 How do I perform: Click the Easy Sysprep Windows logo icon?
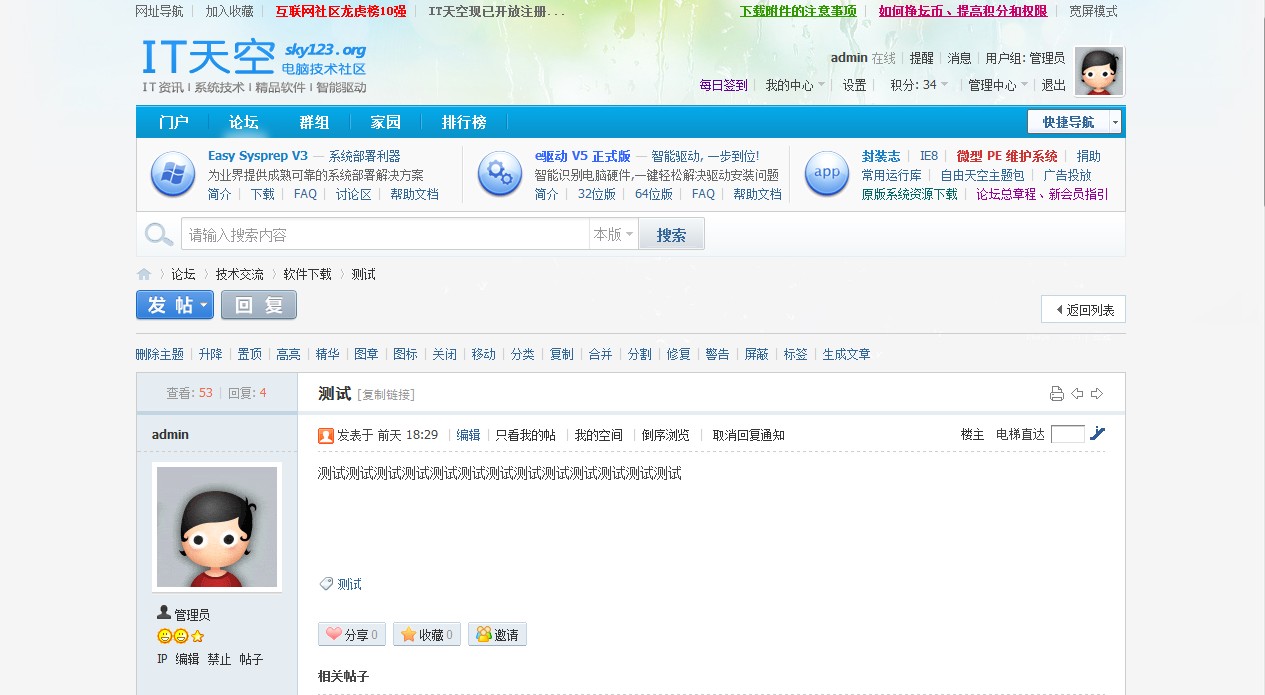click(172, 174)
